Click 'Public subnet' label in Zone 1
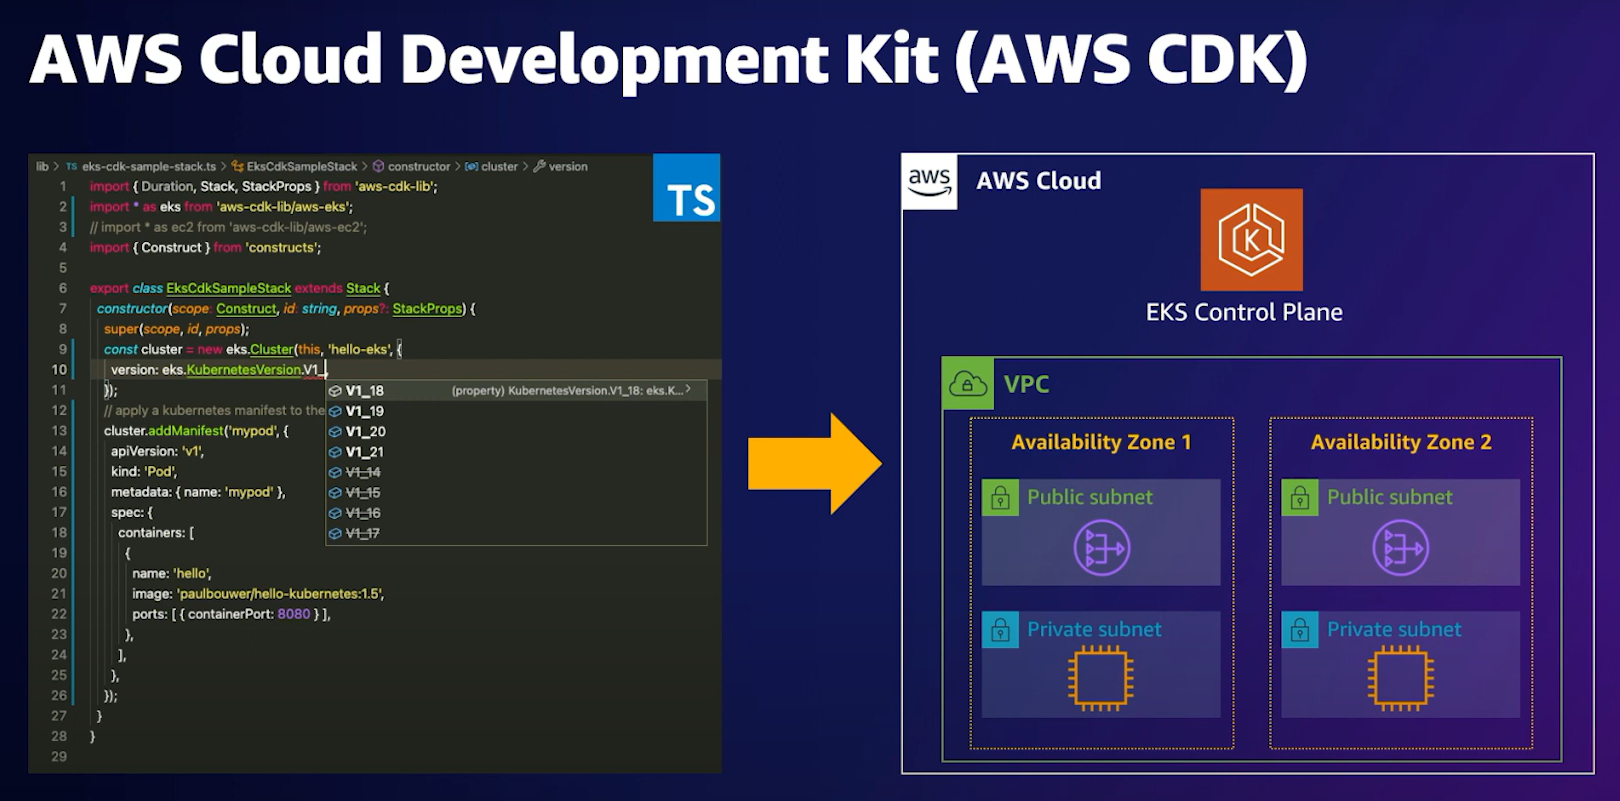This screenshot has height=801, width=1620. [x=1090, y=497]
